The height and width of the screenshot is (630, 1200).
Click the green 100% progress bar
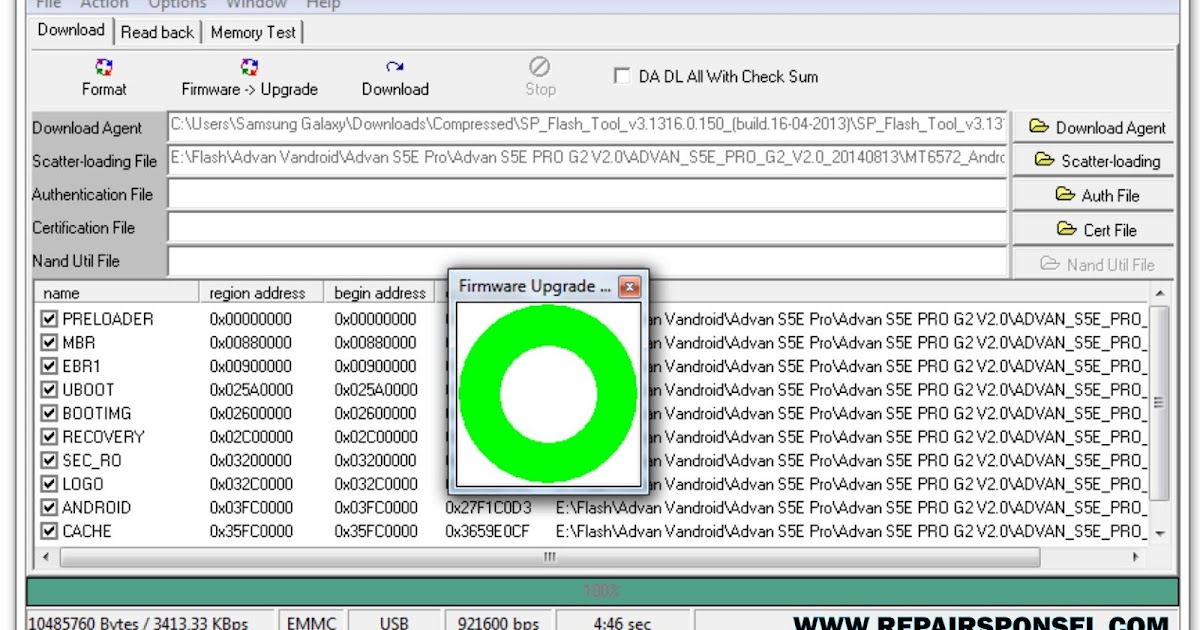coord(600,590)
